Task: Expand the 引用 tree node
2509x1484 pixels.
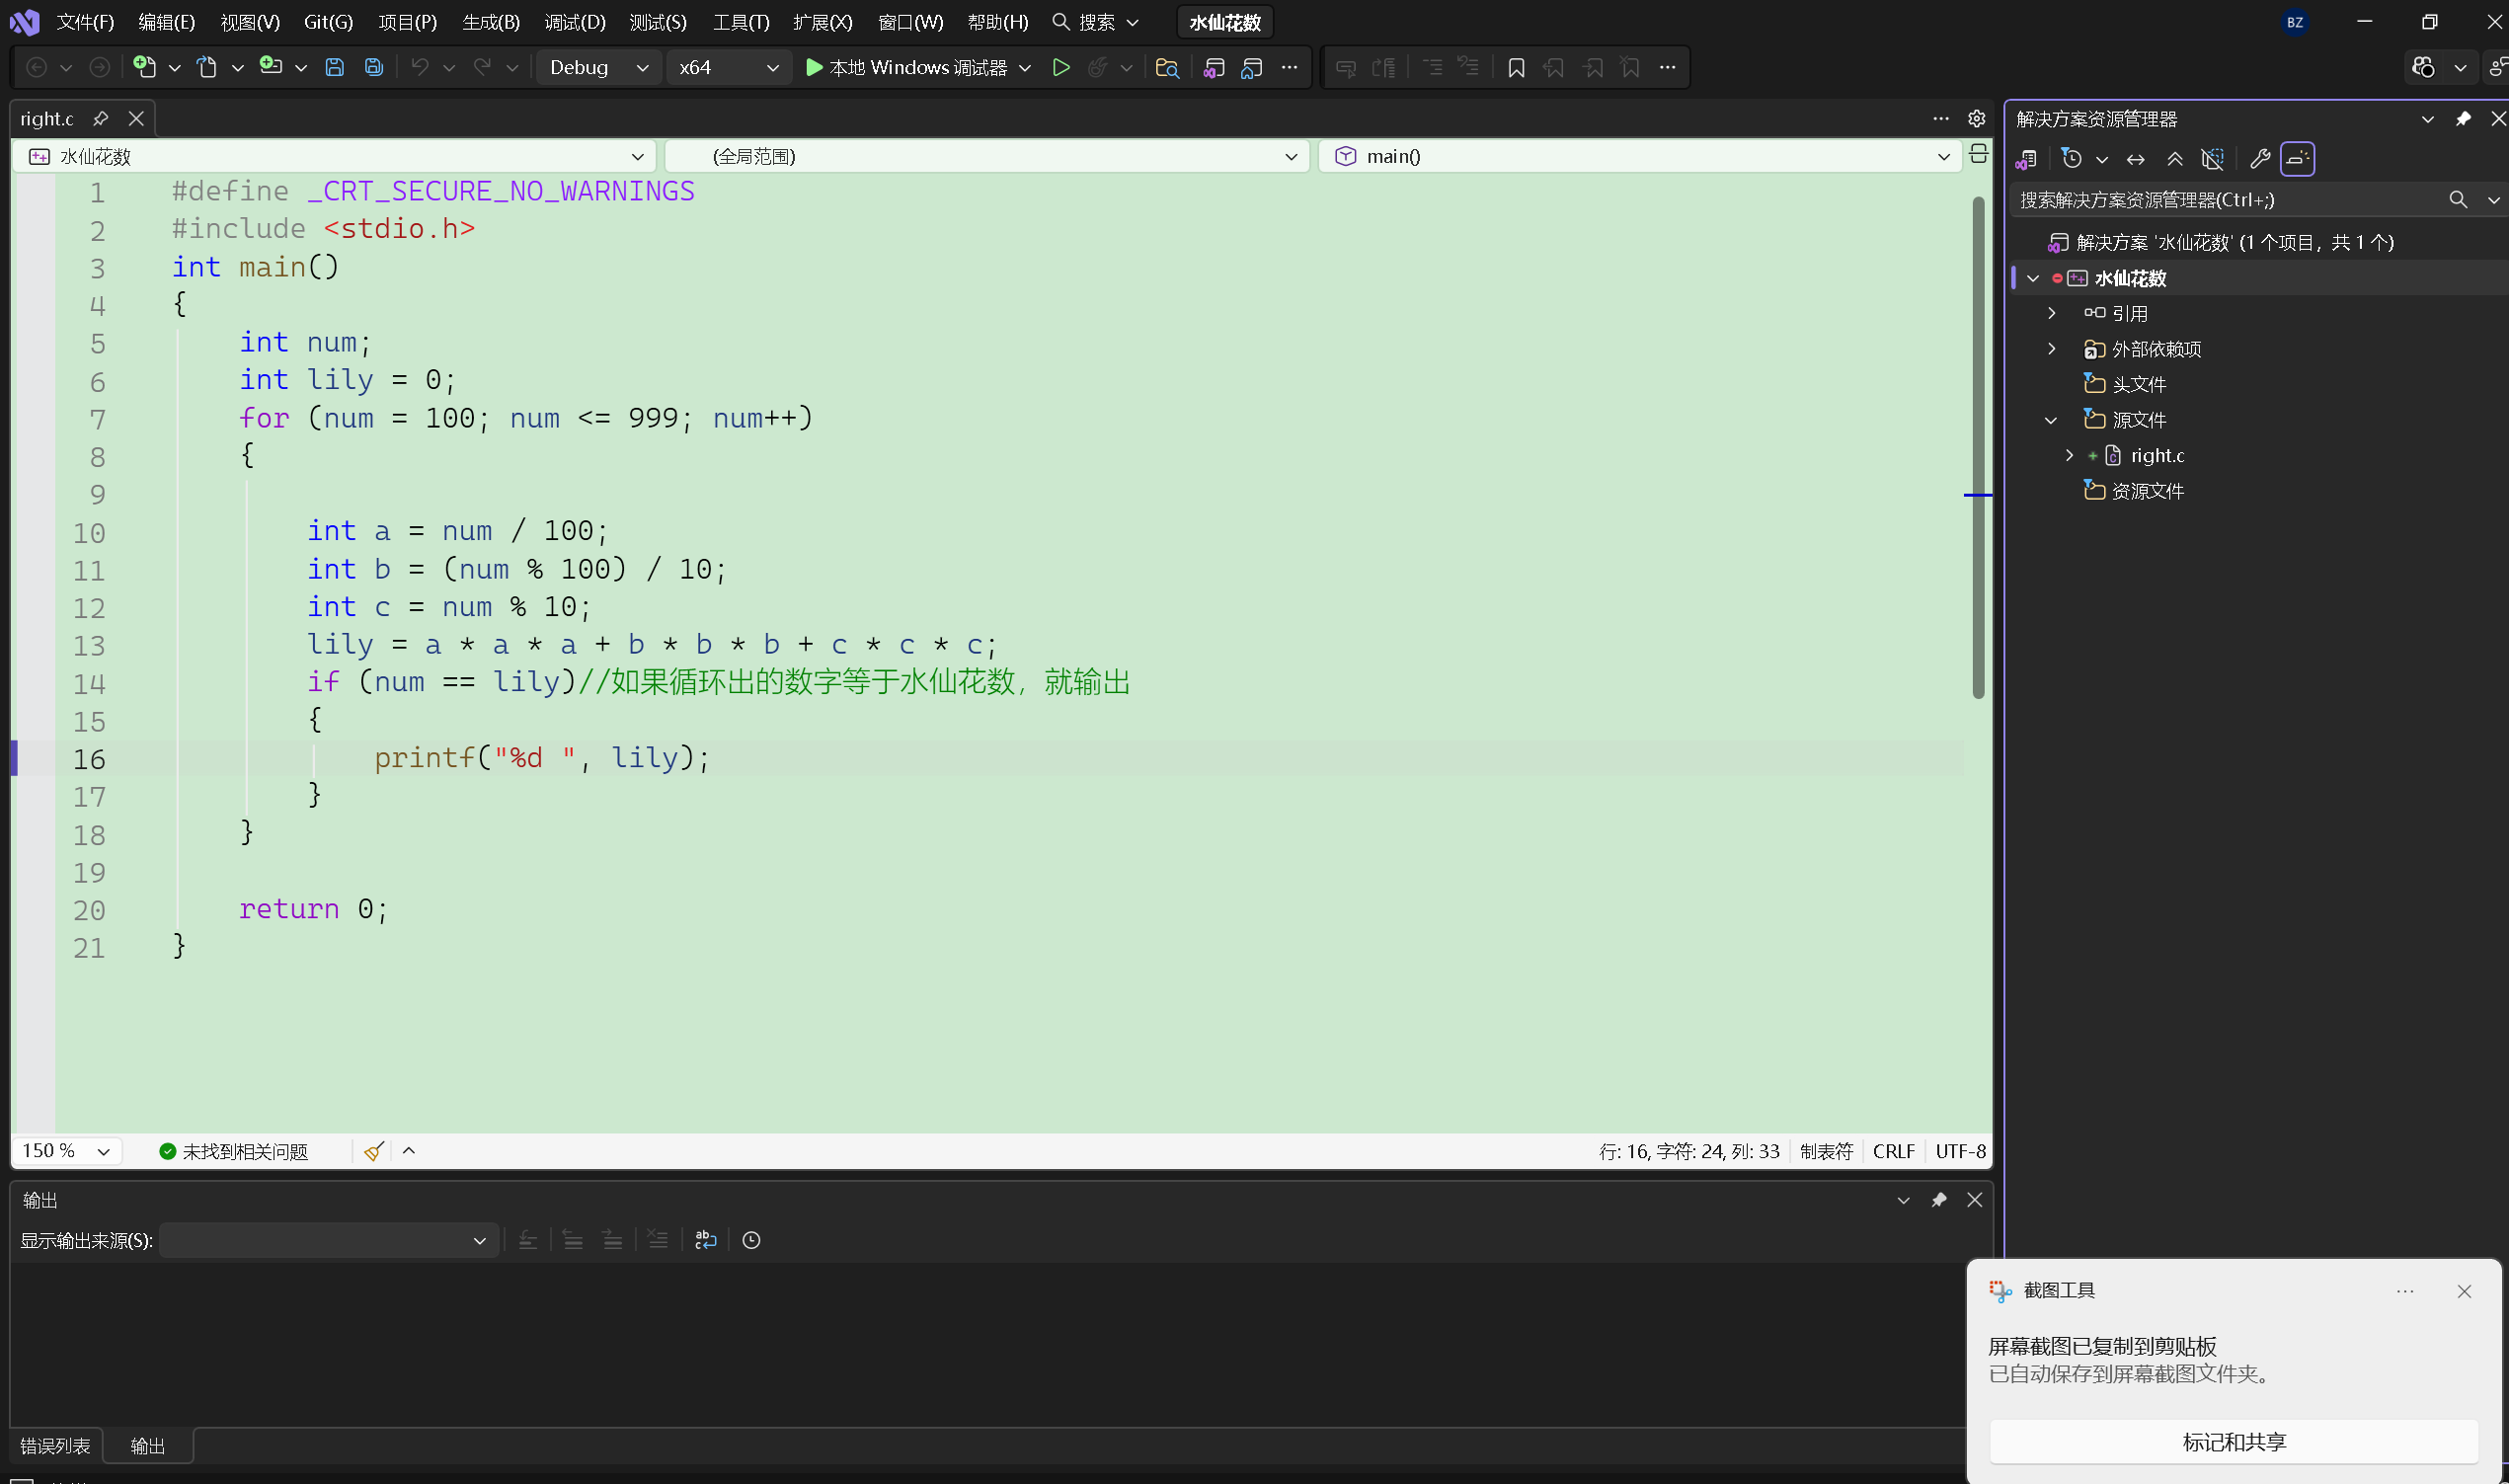Action: [2052, 313]
